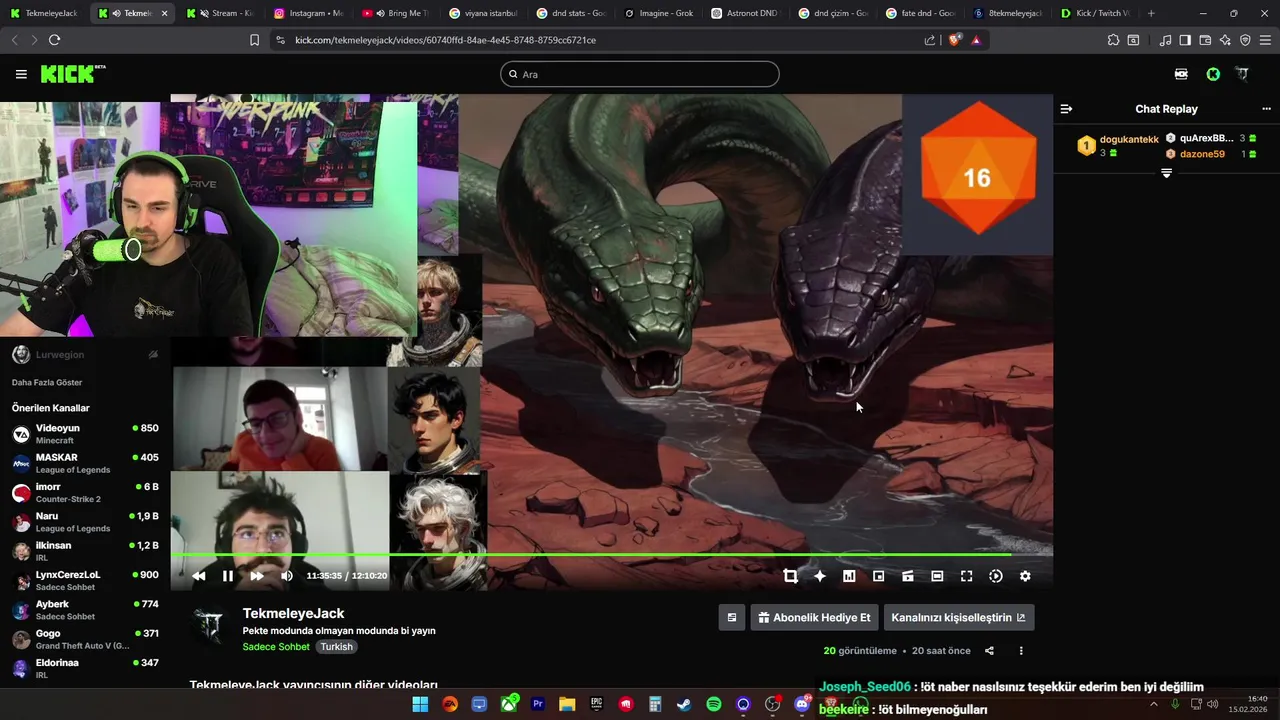Image resolution: width=1280 pixels, height=720 pixels.
Task: Enter fullscreen in the video player
Action: point(966,576)
